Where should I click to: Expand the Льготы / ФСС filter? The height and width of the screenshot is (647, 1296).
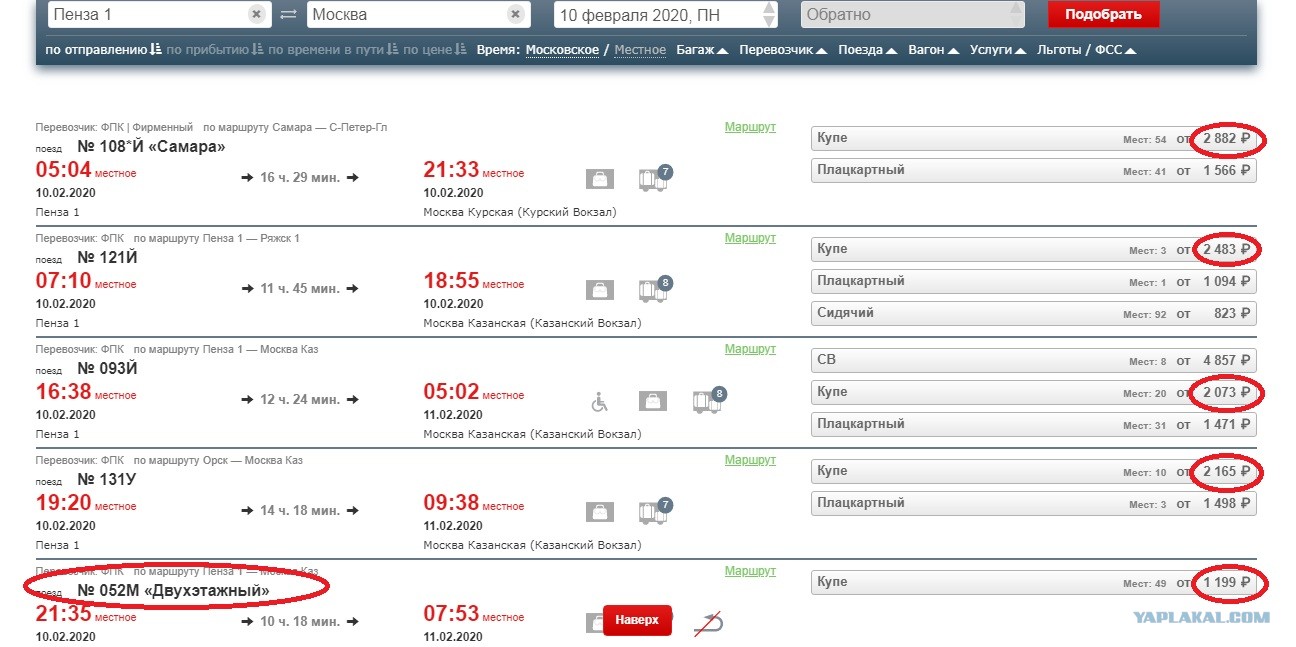pyautogui.click(x=1086, y=50)
